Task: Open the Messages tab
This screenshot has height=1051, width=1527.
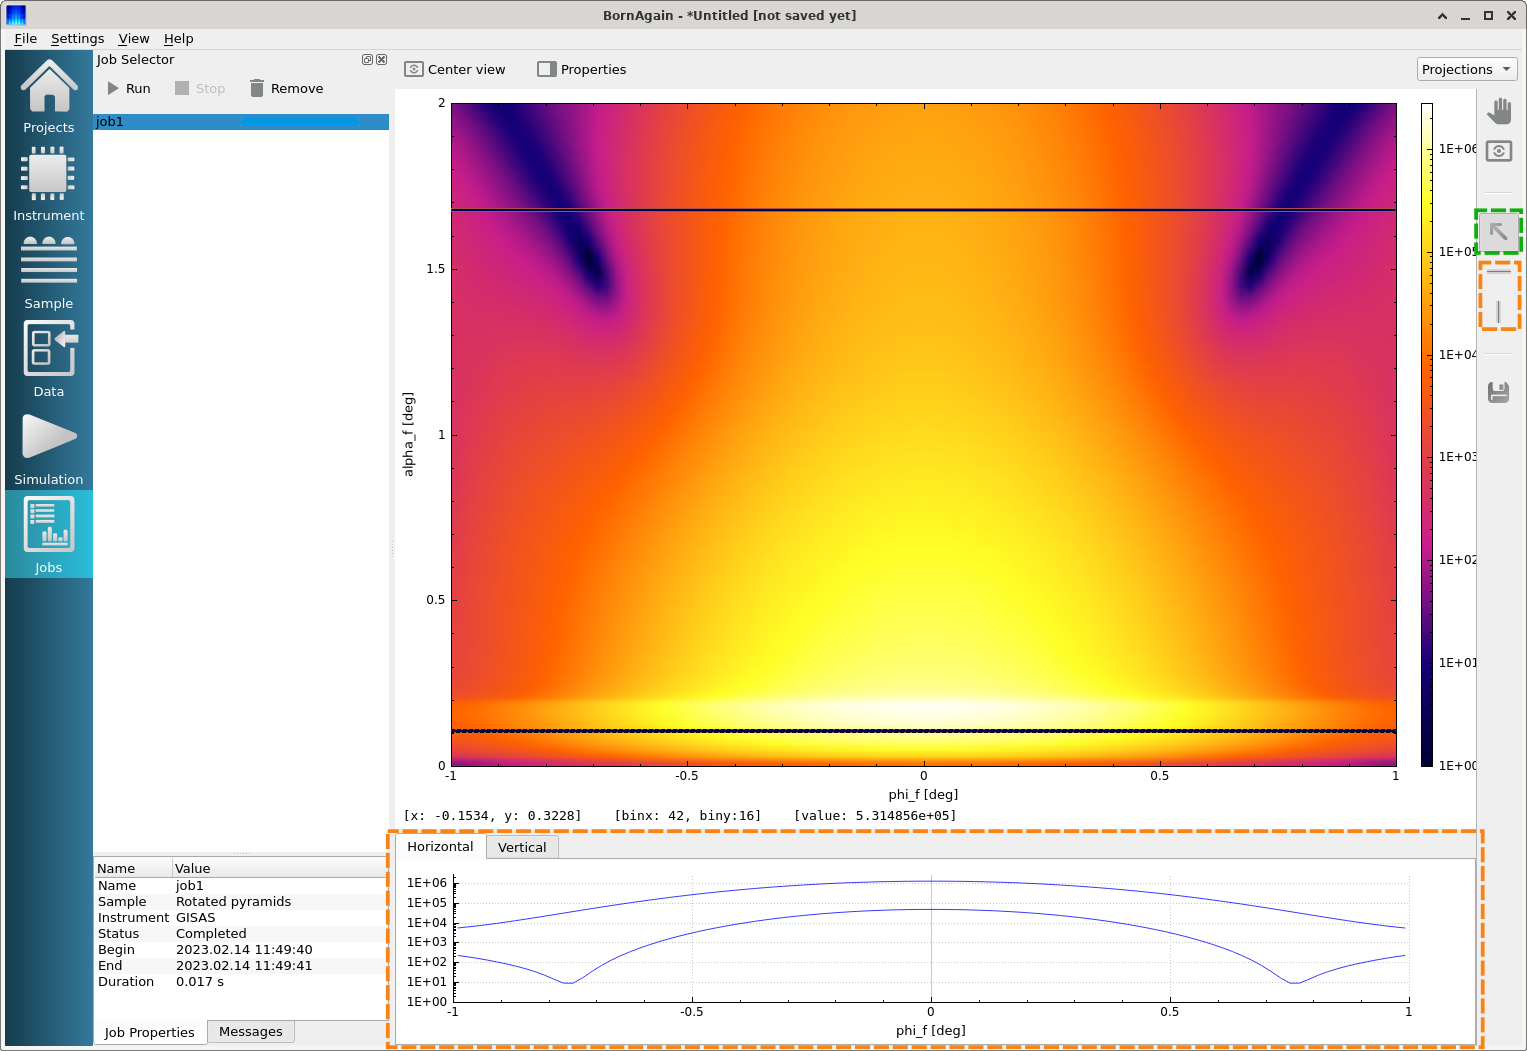Action: click(x=251, y=1031)
